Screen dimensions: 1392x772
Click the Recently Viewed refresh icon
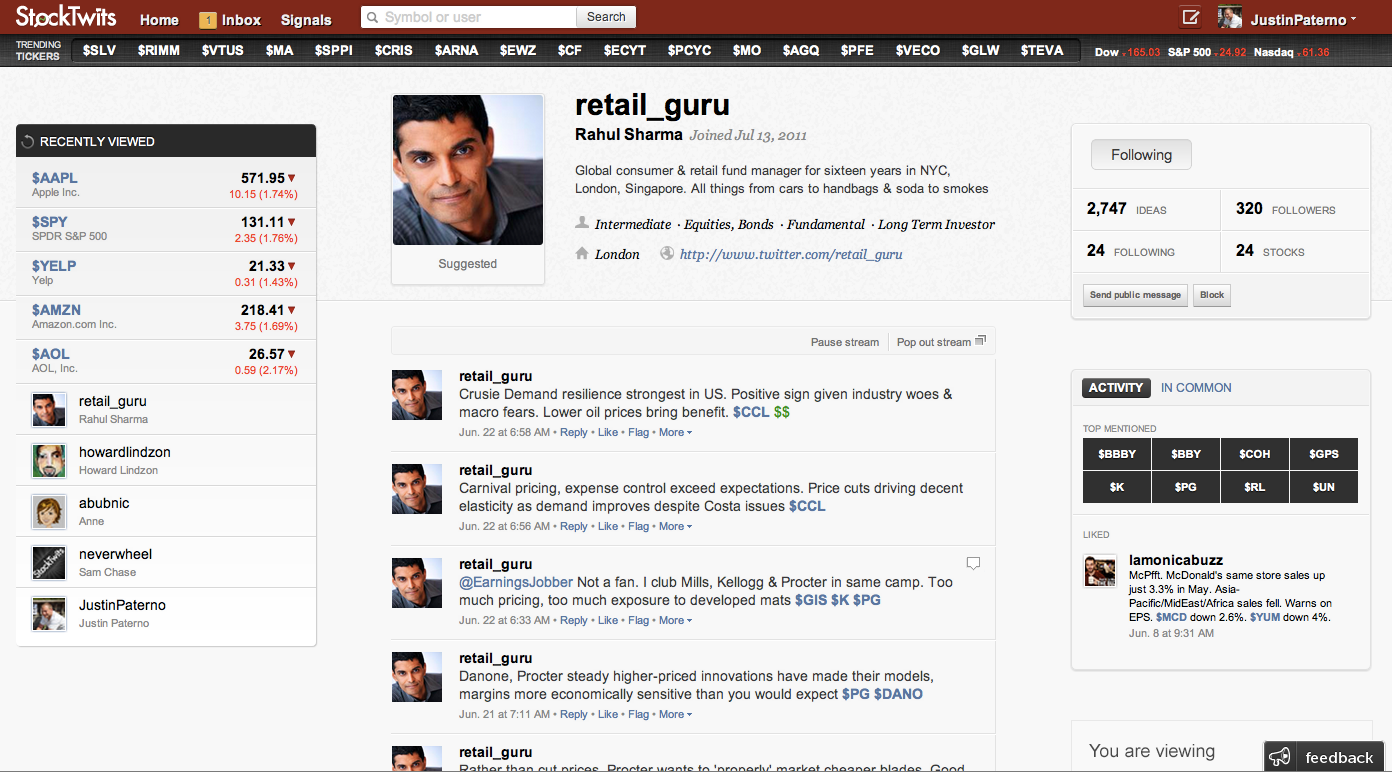coord(28,142)
